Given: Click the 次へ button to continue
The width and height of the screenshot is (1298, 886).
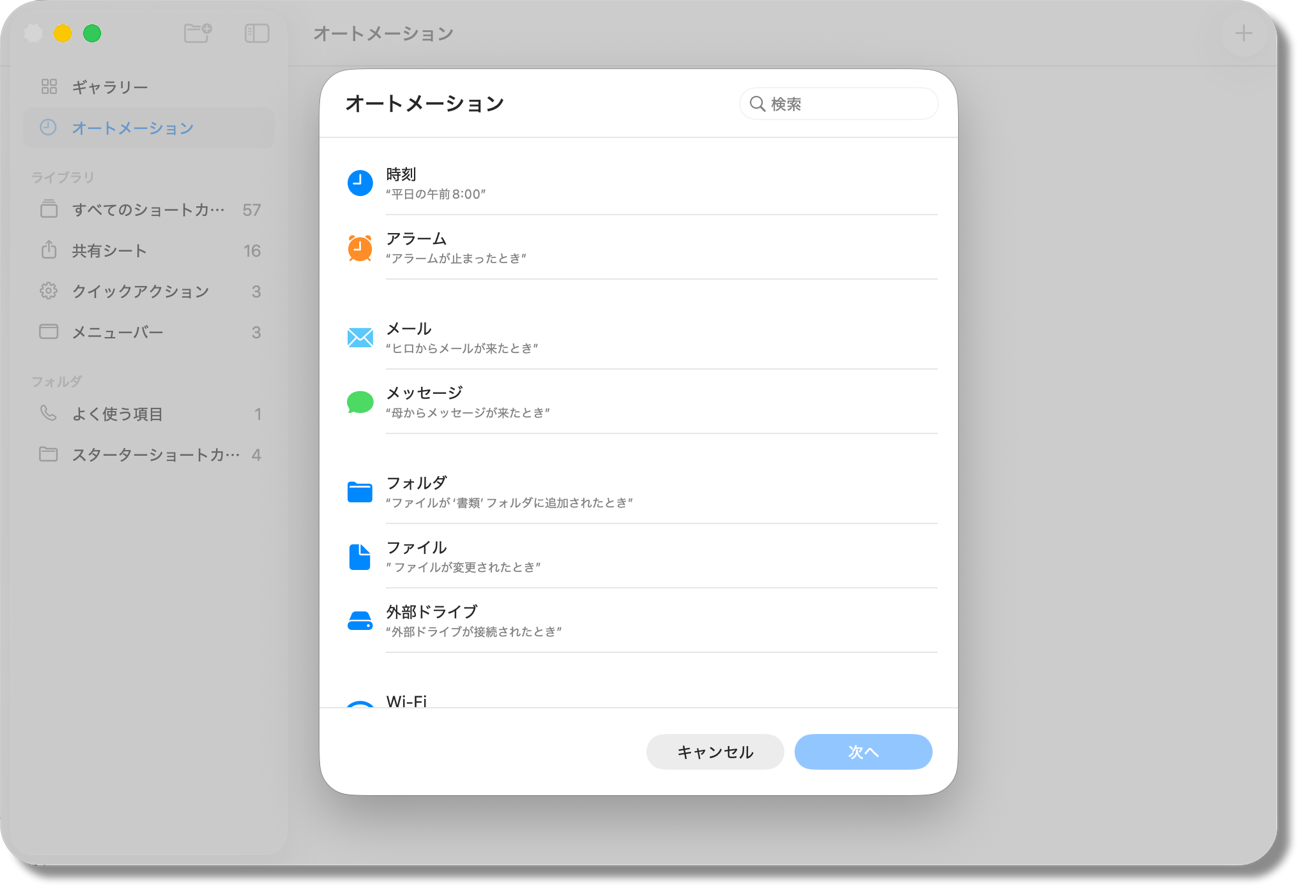Looking at the screenshot, I should [862, 751].
